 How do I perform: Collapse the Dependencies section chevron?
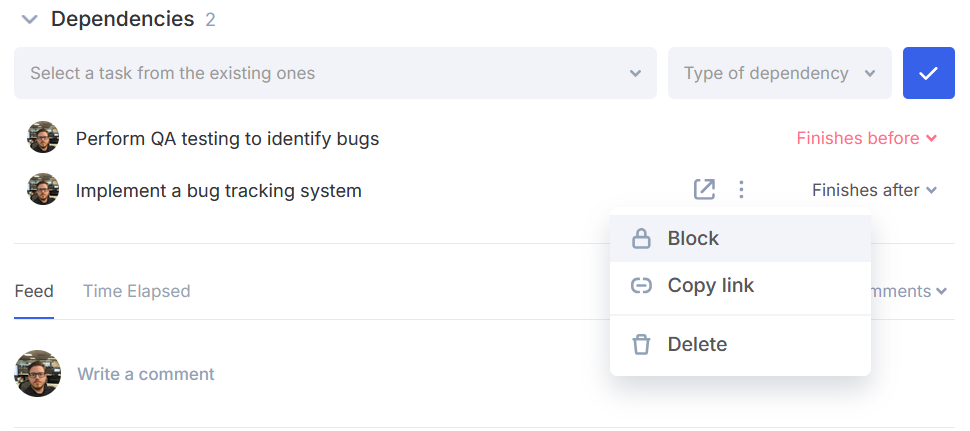tap(29, 20)
